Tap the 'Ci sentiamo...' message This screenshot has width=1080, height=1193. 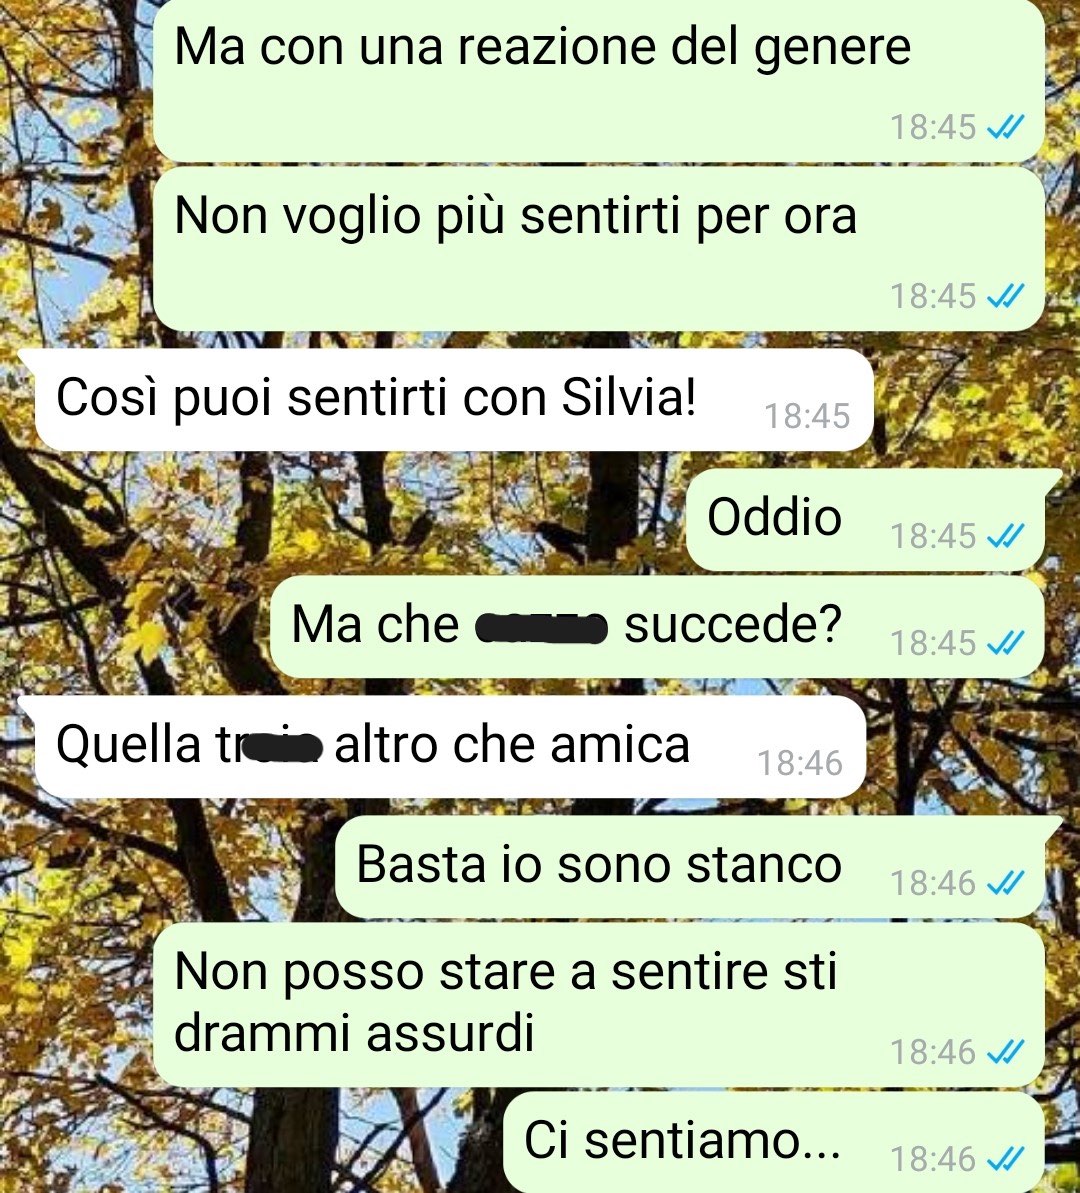coord(774,1142)
